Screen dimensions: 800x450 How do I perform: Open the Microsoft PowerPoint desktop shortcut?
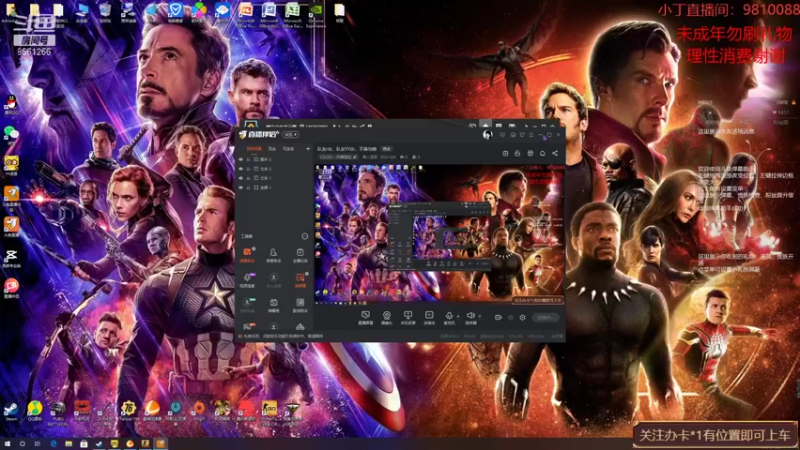point(245,14)
